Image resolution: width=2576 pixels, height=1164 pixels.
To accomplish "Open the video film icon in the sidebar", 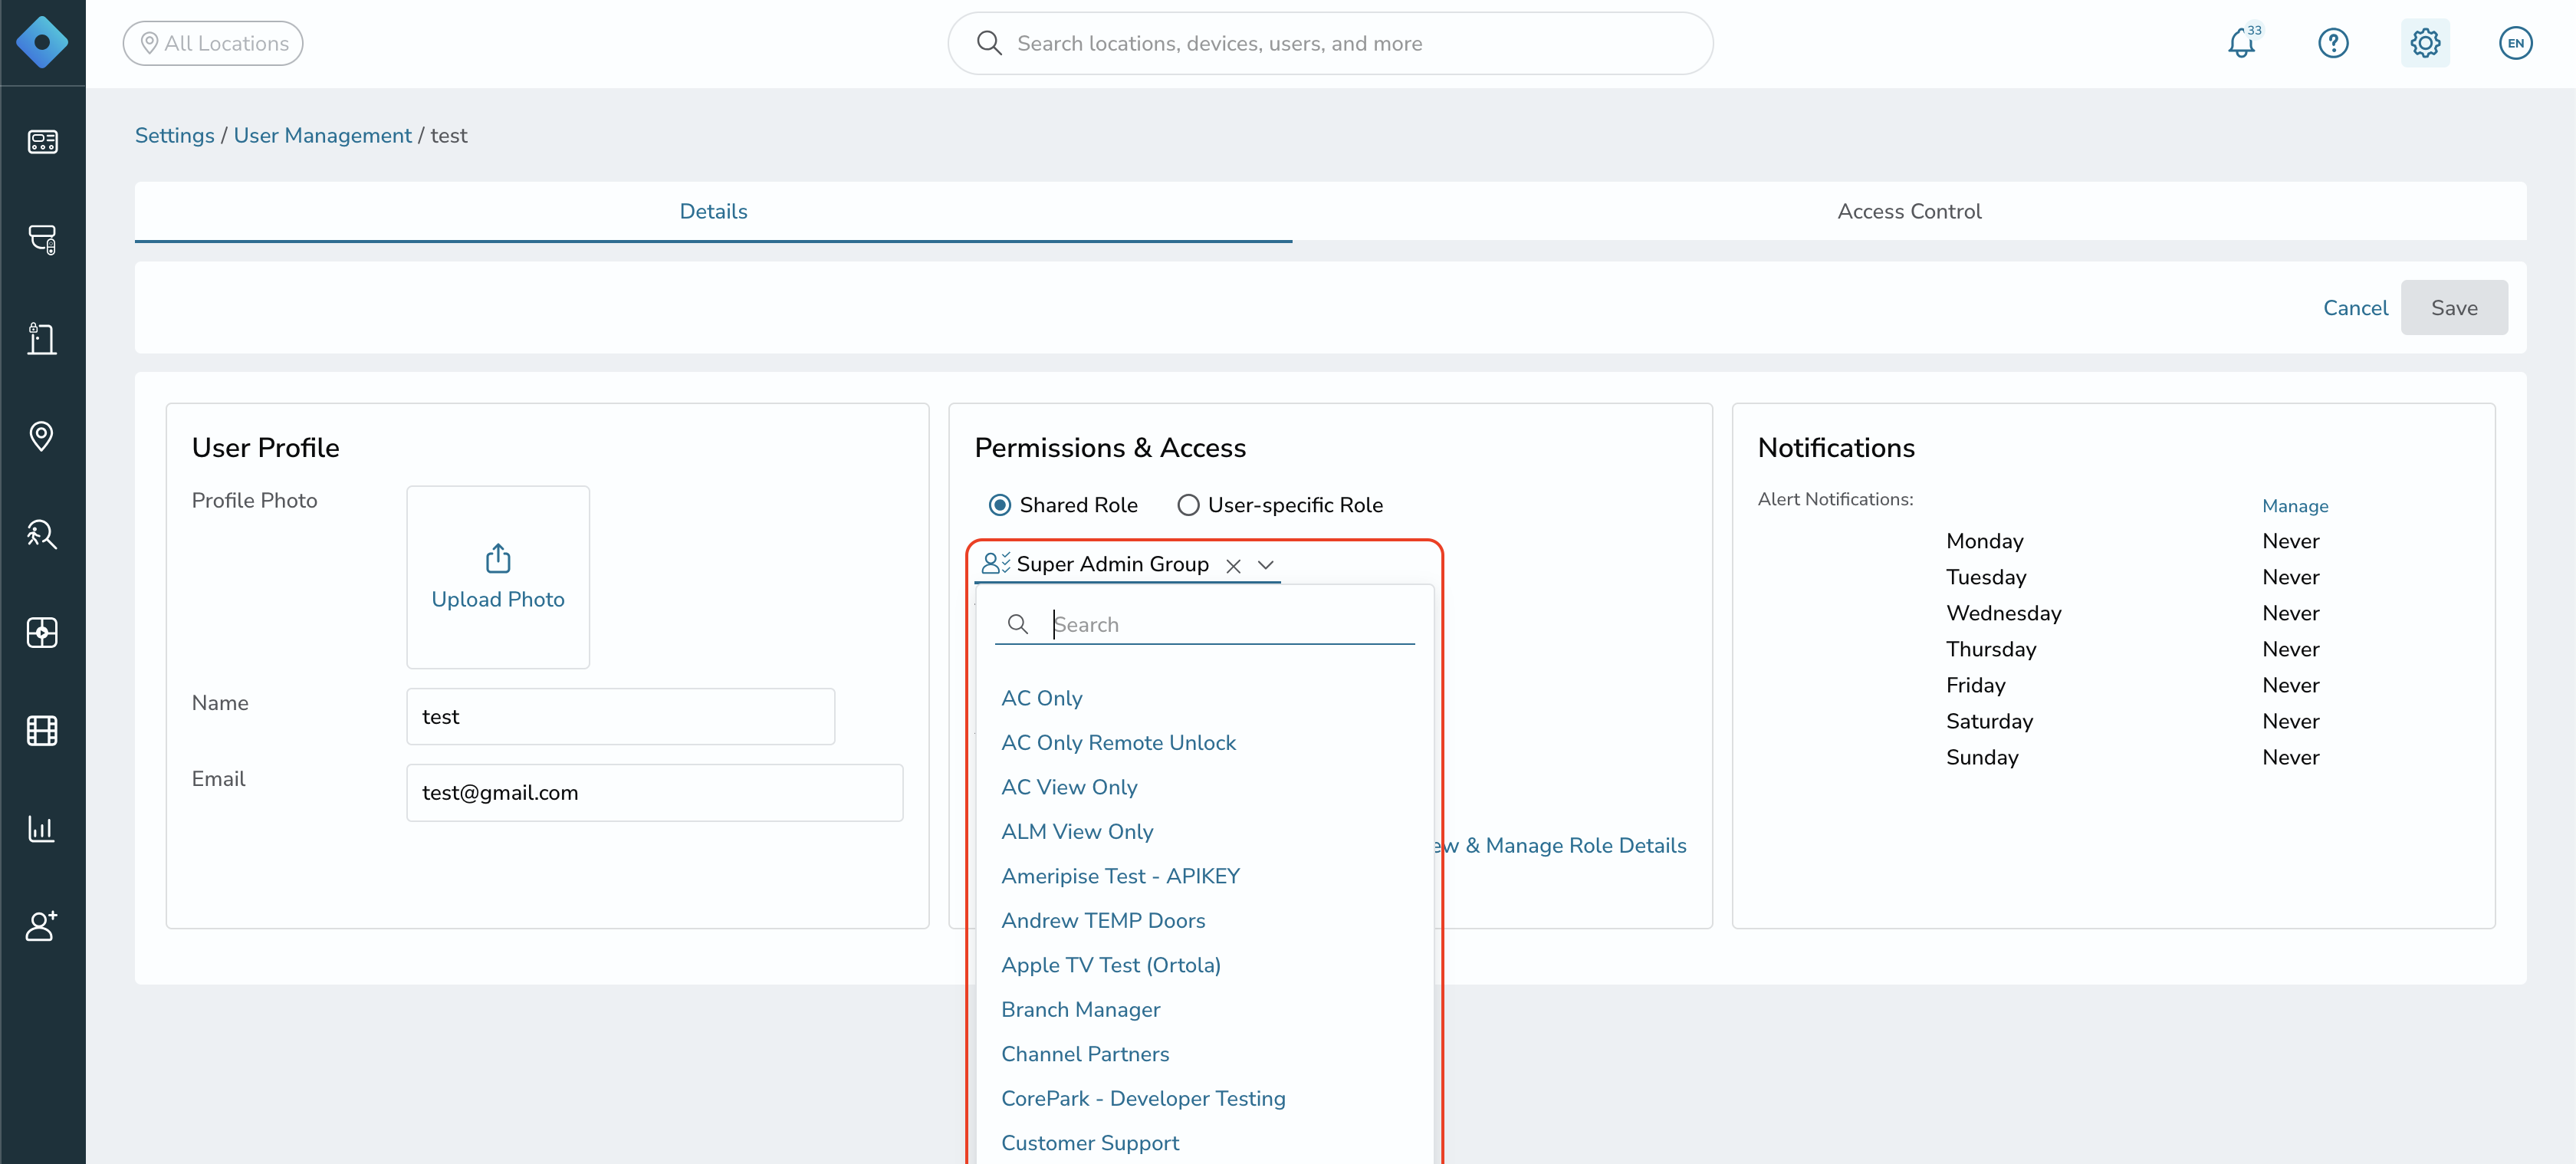I will point(42,731).
